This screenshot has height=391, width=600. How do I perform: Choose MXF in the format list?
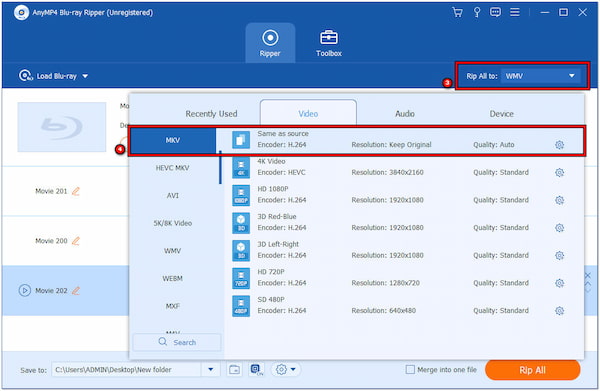[x=173, y=306]
